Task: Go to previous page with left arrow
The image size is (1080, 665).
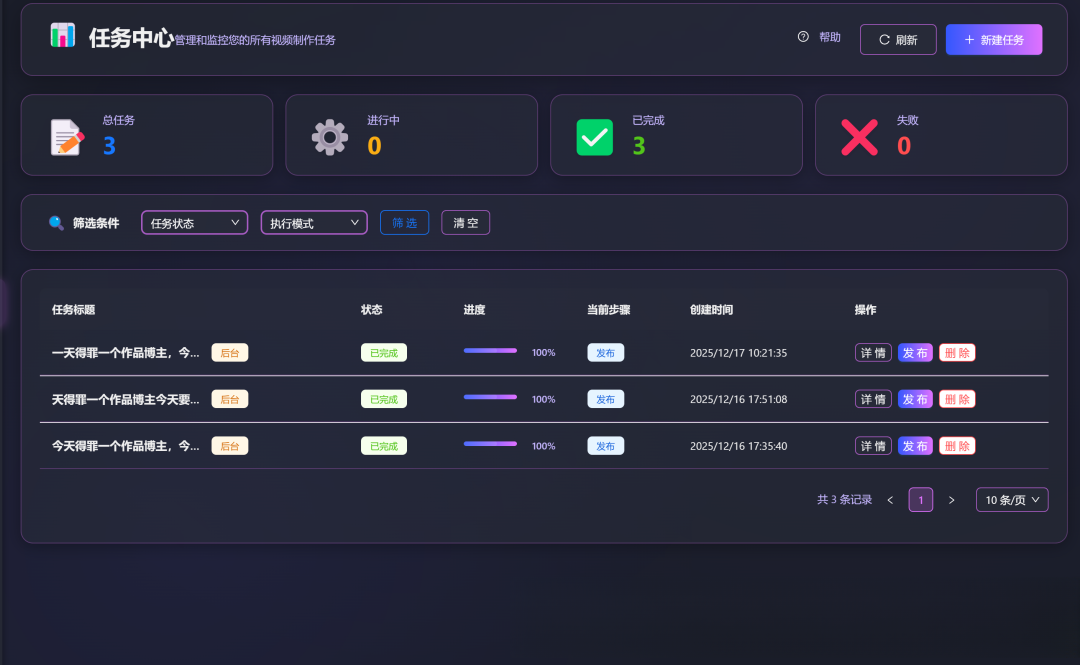Action: click(x=890, y=500)
